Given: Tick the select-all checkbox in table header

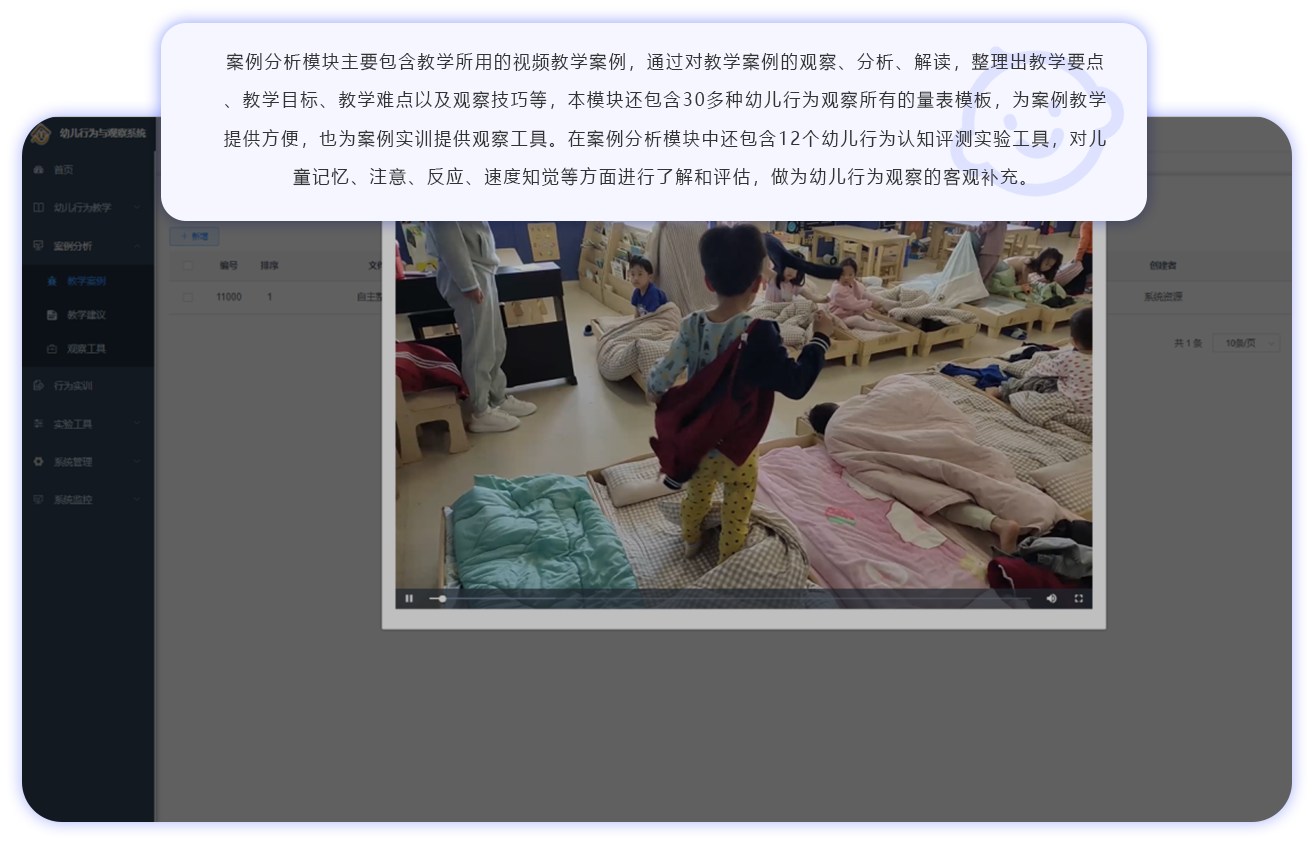Looking at the screenshot, I should tap(187, 266).
